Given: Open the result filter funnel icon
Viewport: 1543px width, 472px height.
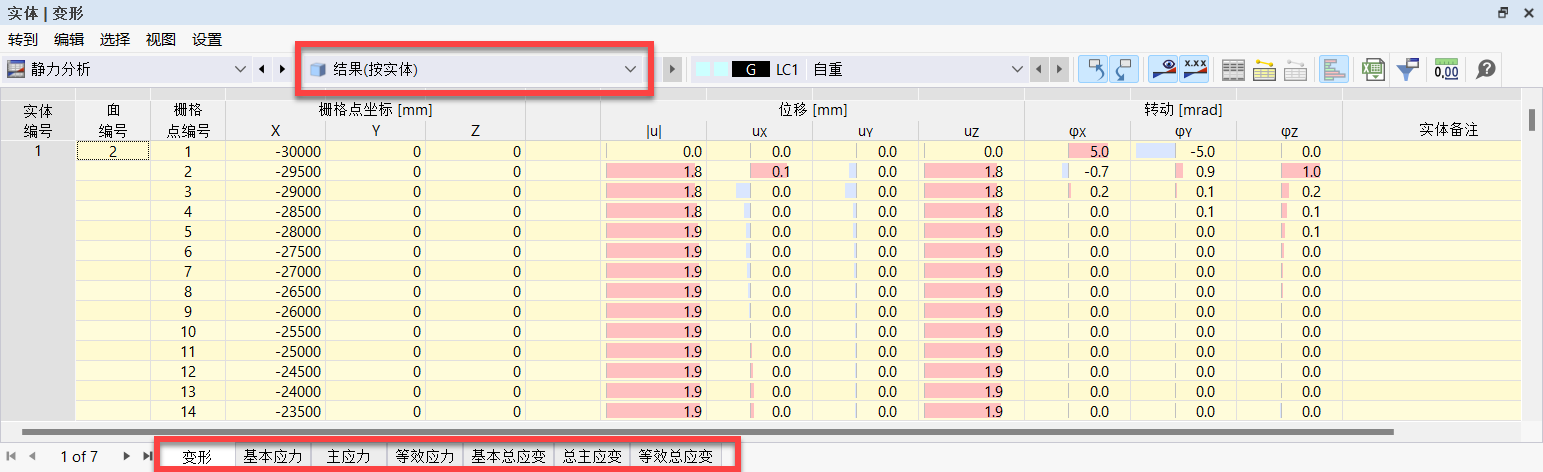Looking at the screenshot, I should click(x=1408, y=69).
